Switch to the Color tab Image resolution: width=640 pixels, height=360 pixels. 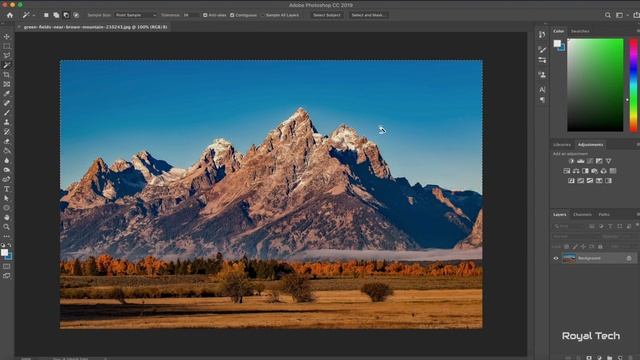click(x=558, y=31)
